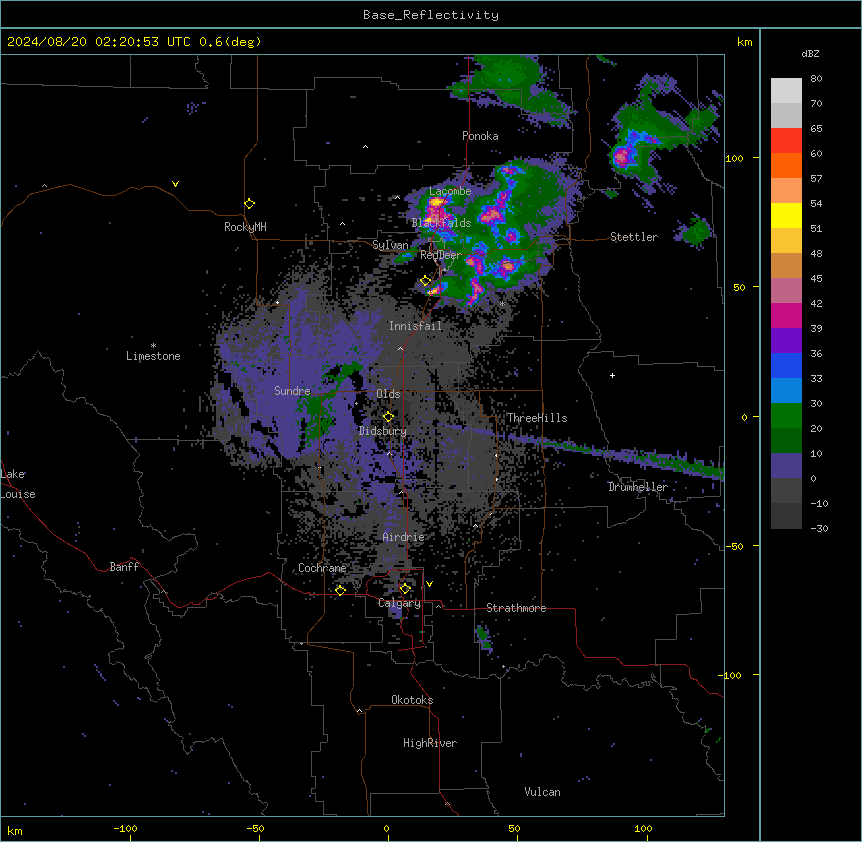Click the white caret marker west of Ponoka
This screenshot has height=842, width=862.
(365, 147)
